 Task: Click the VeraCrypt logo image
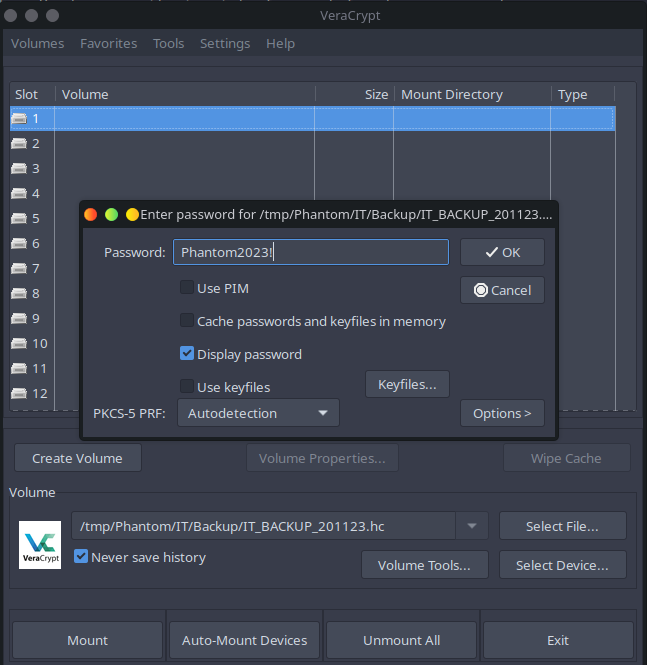pyautogui.click(x=40, y=545)
